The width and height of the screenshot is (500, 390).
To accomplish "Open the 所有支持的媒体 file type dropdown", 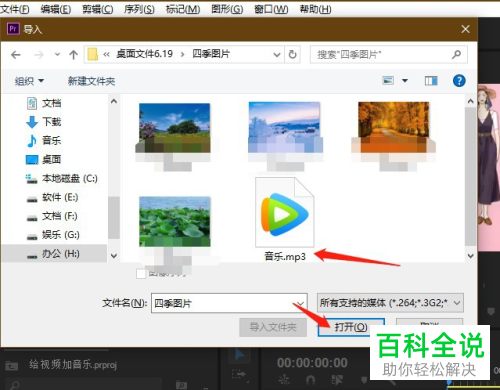I will pos(390,303).
